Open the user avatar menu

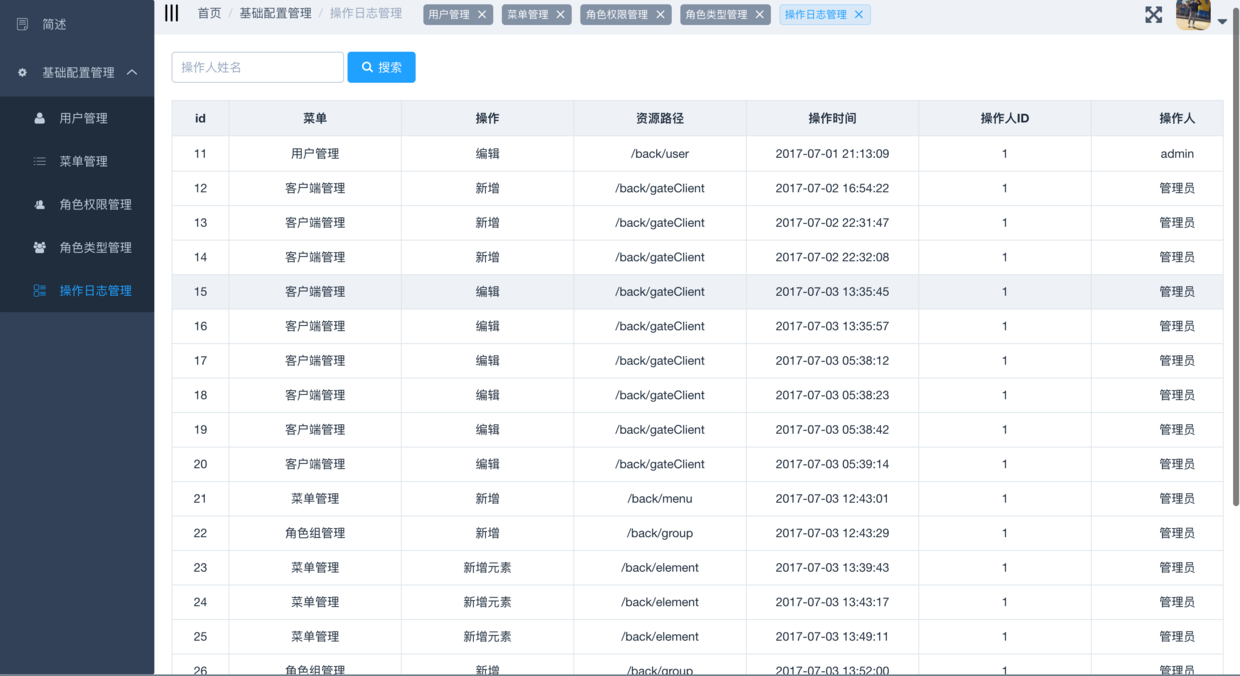click(x=1193, y=14)
